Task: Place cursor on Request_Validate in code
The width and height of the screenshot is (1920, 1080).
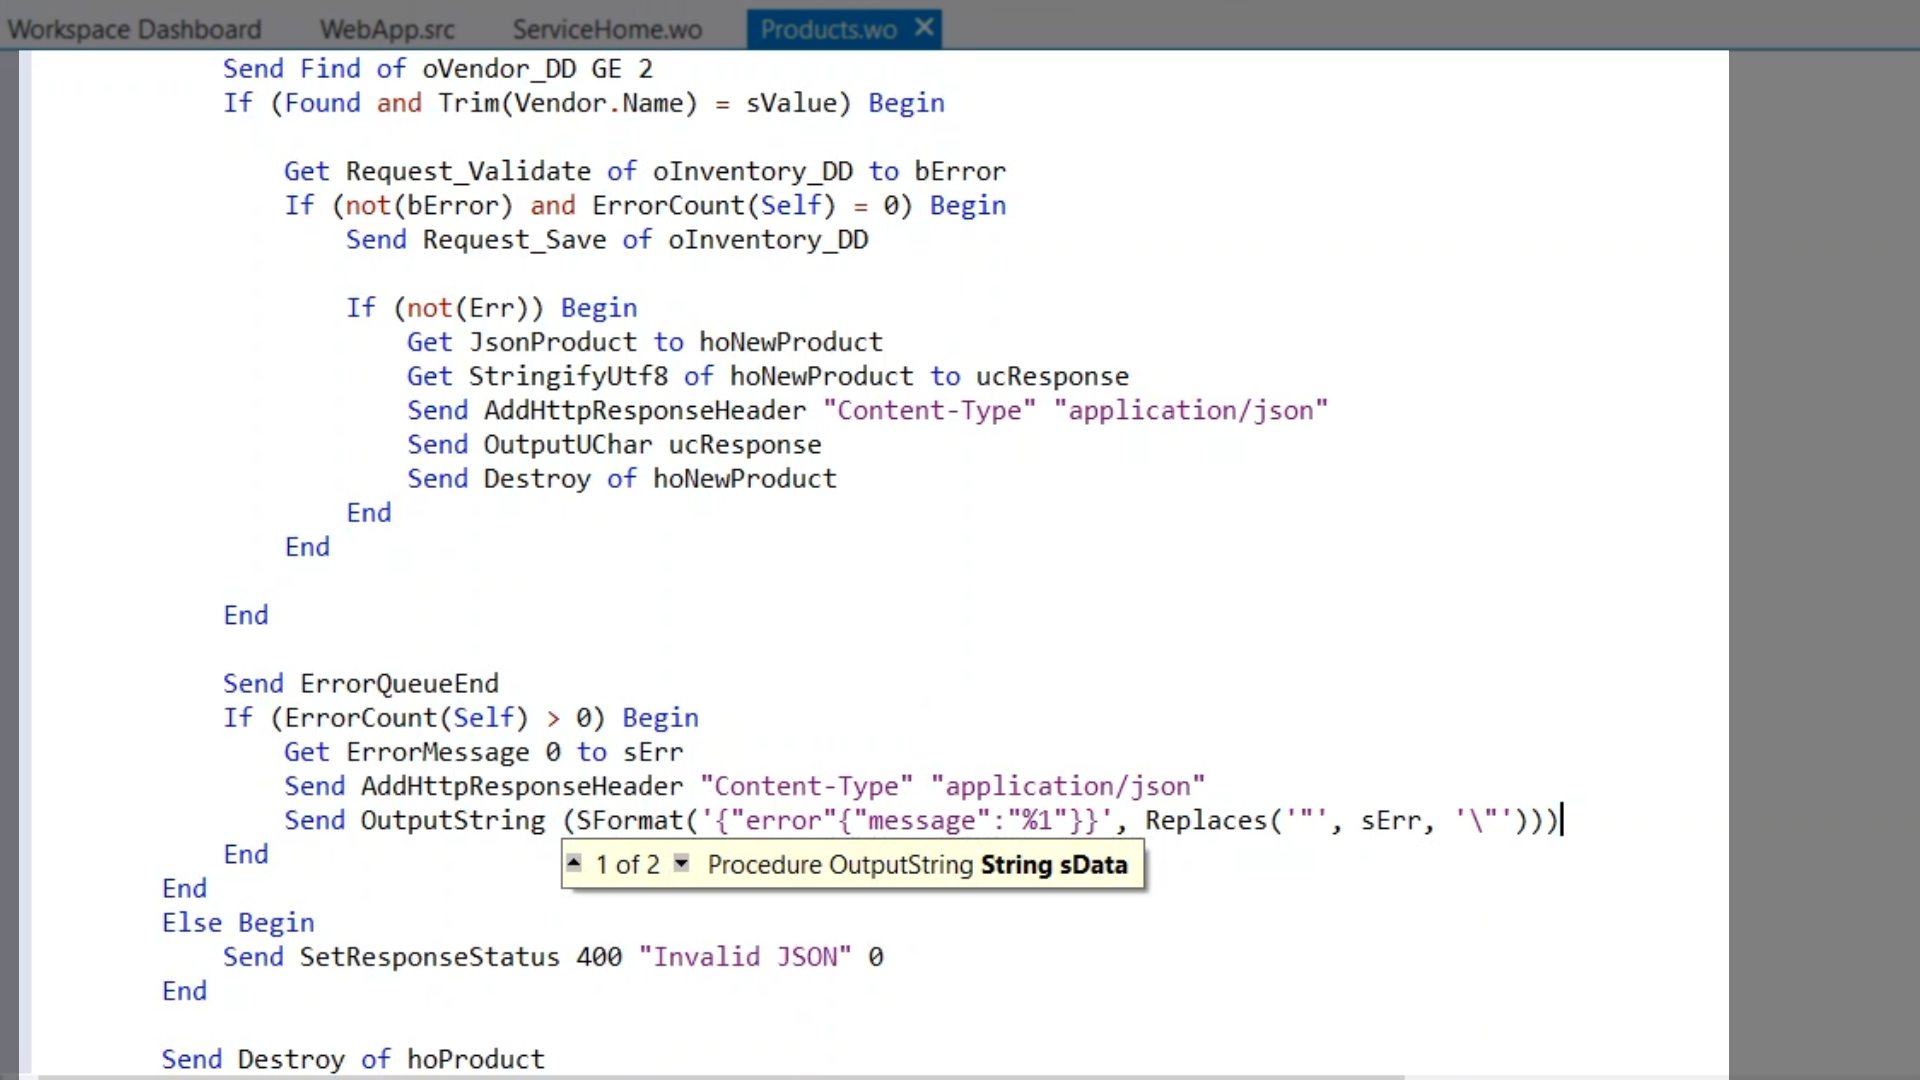Action: click(x=468, y=171)
